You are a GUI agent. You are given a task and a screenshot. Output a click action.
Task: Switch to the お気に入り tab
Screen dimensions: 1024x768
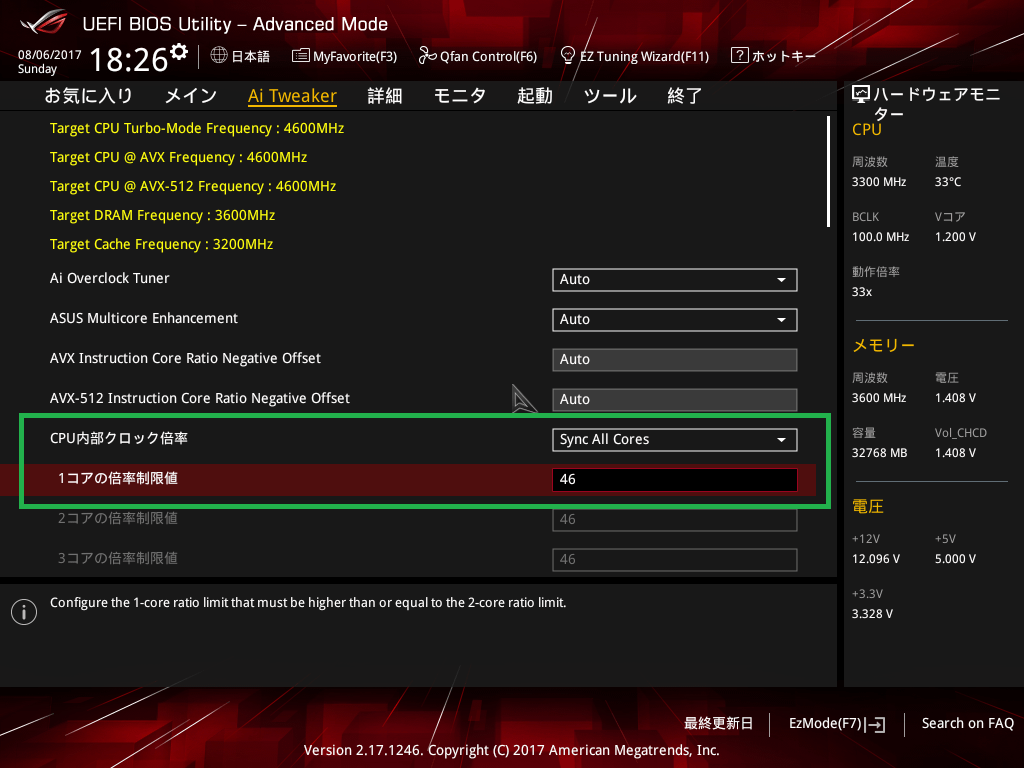point(89,96)
